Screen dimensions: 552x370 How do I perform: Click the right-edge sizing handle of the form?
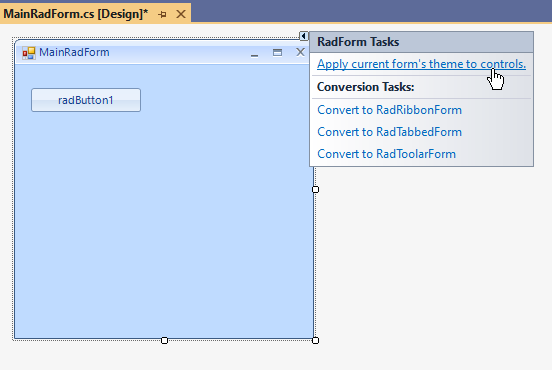coord(315,189)
